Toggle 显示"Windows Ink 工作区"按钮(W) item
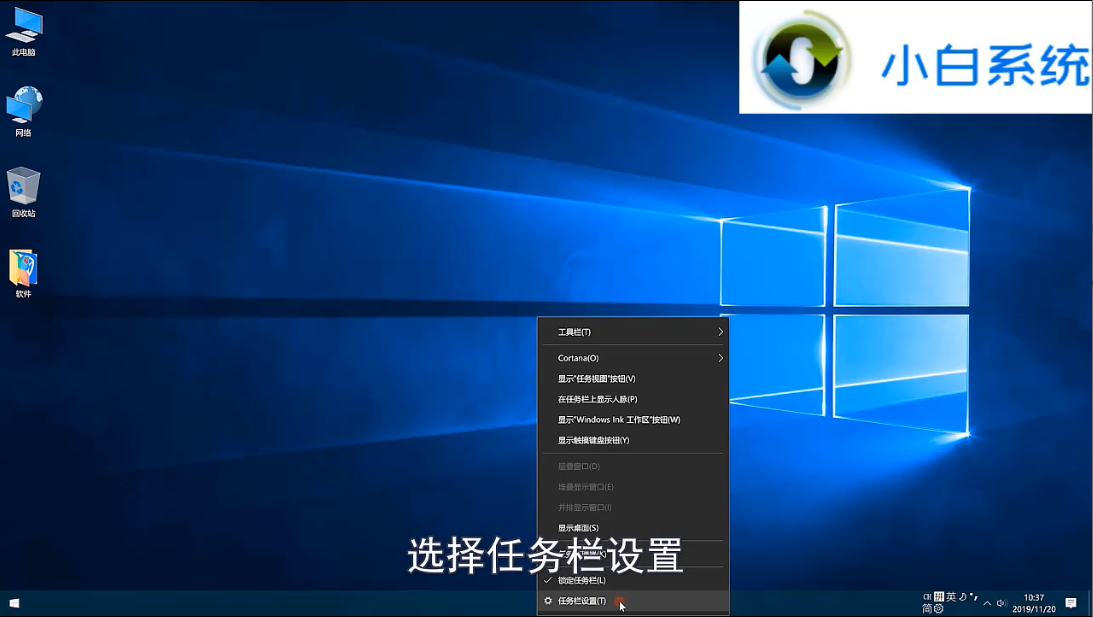The height and width of the screenshot is (617, 1093). tap(633, 420)
